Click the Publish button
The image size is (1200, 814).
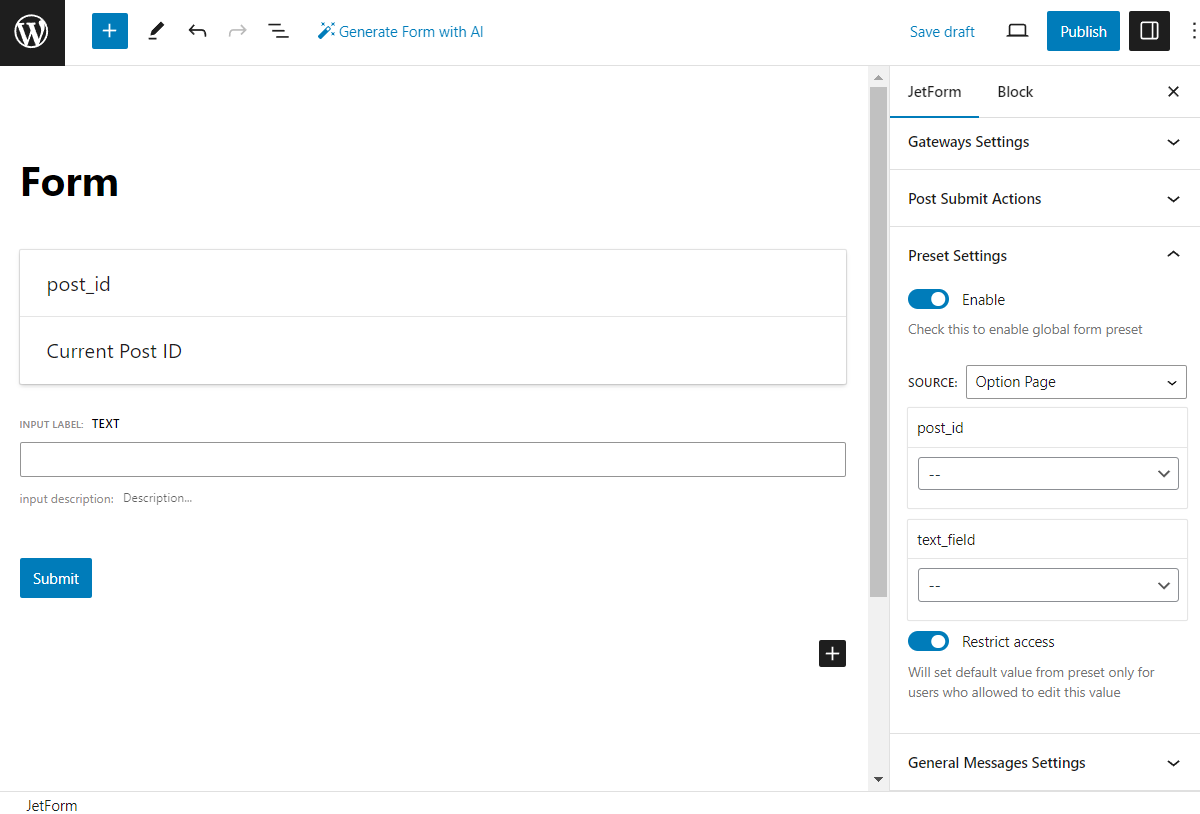pos(1083,31)
